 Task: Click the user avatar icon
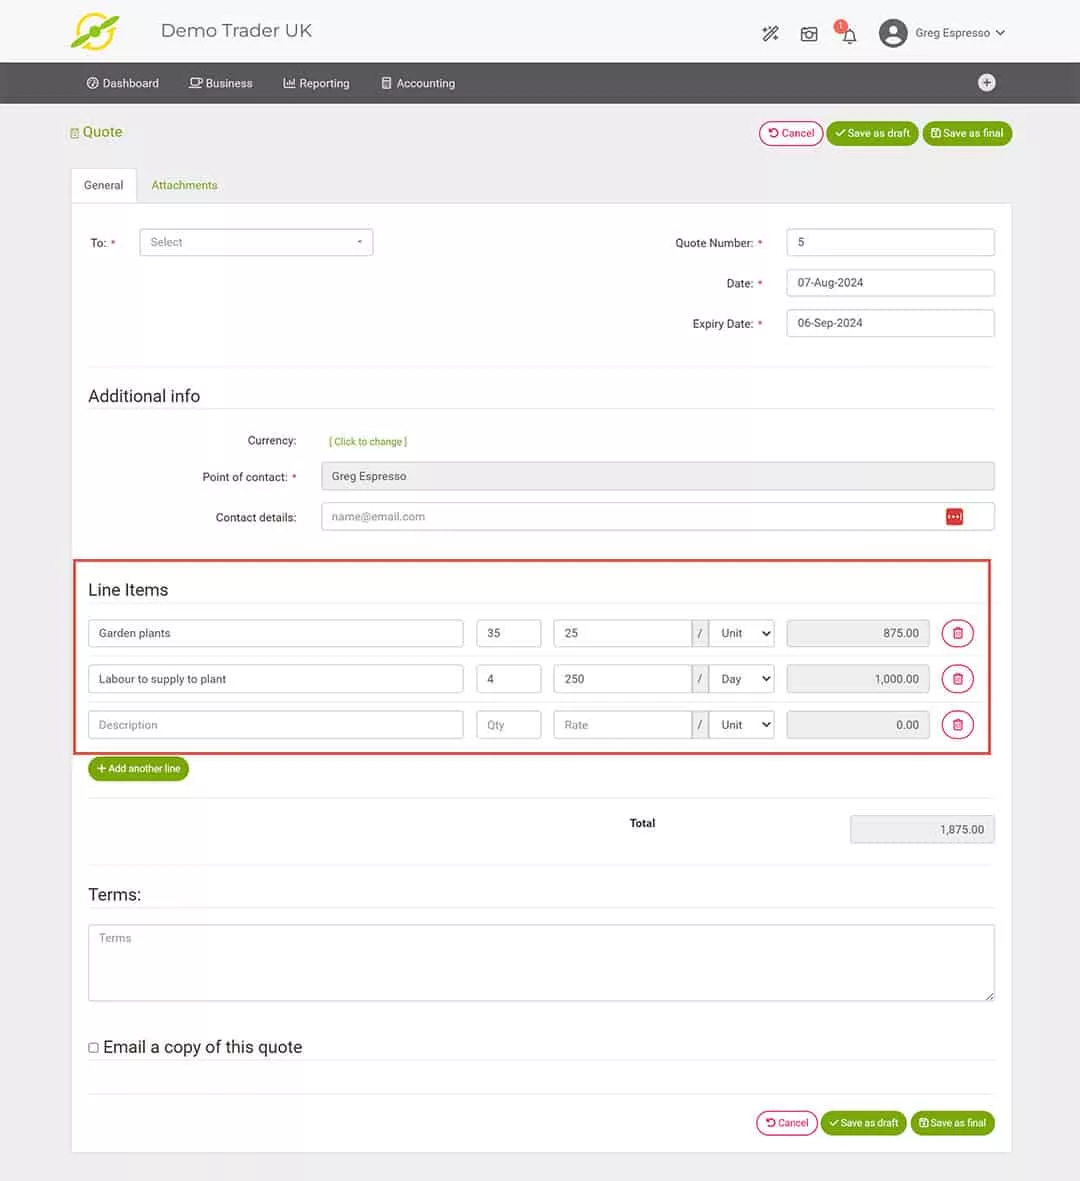892,33
